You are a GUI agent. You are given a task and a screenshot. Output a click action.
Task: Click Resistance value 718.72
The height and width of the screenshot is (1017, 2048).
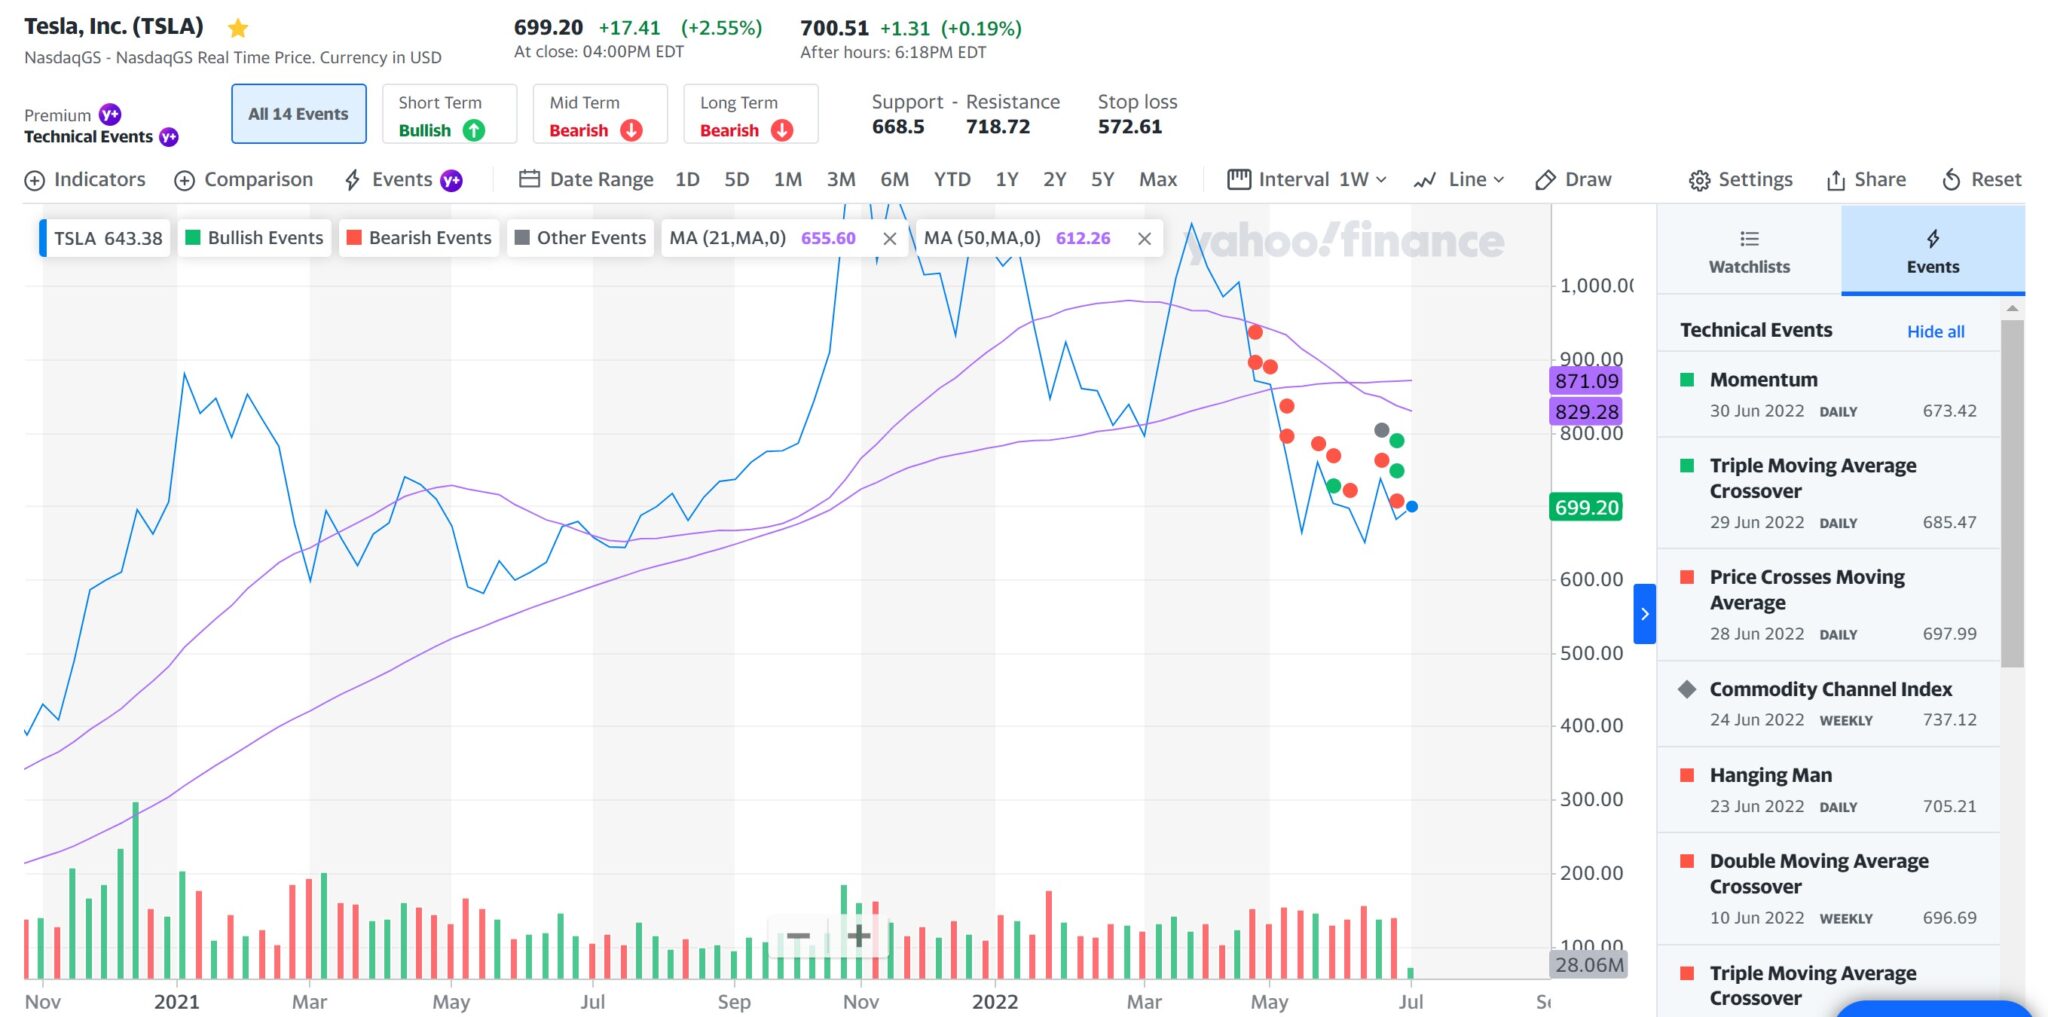998,127
